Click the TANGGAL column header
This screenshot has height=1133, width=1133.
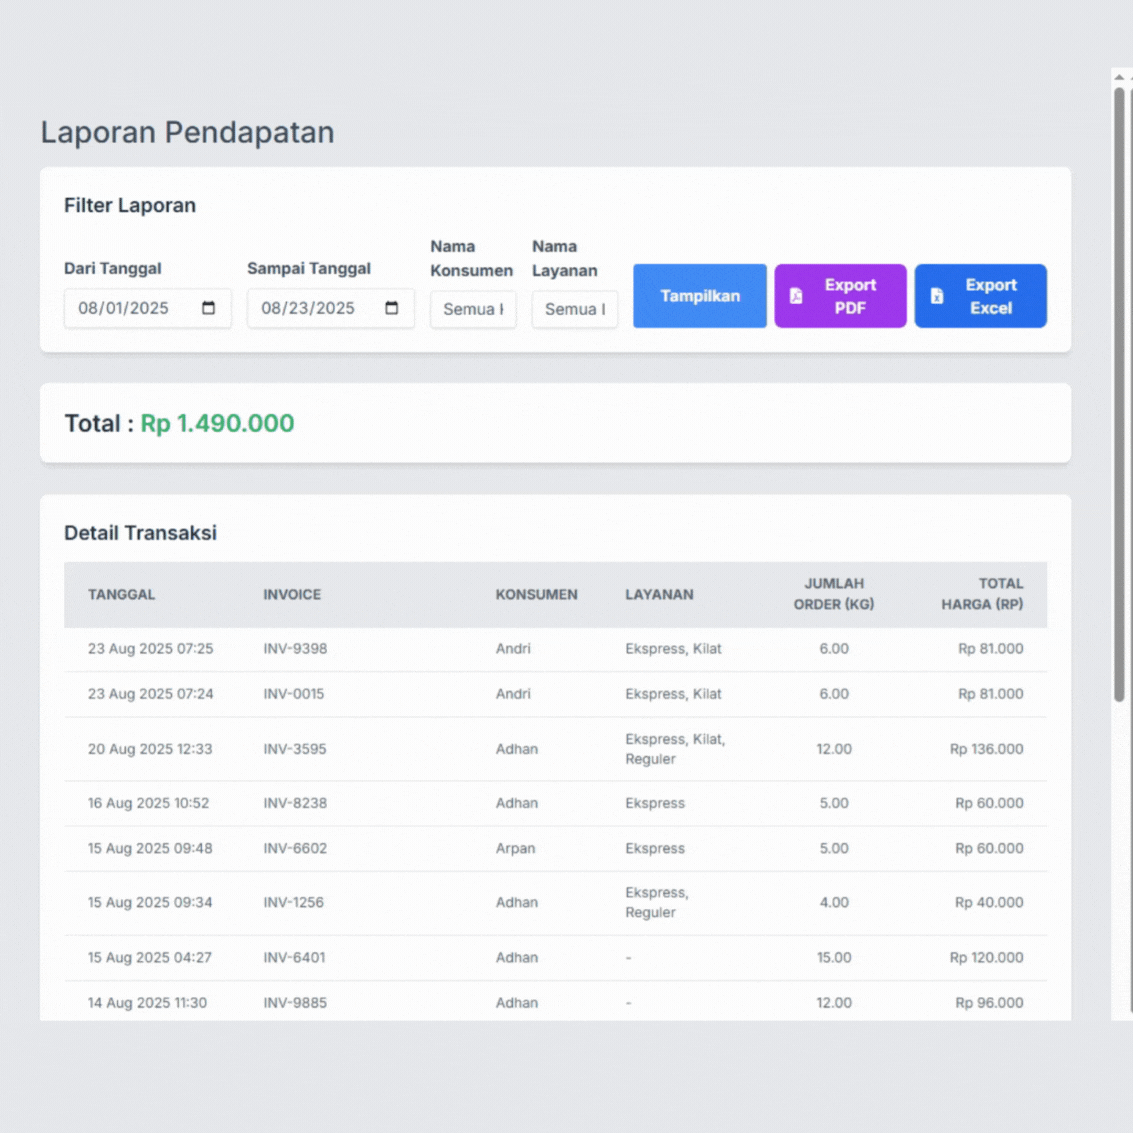[x=121, y=594]
